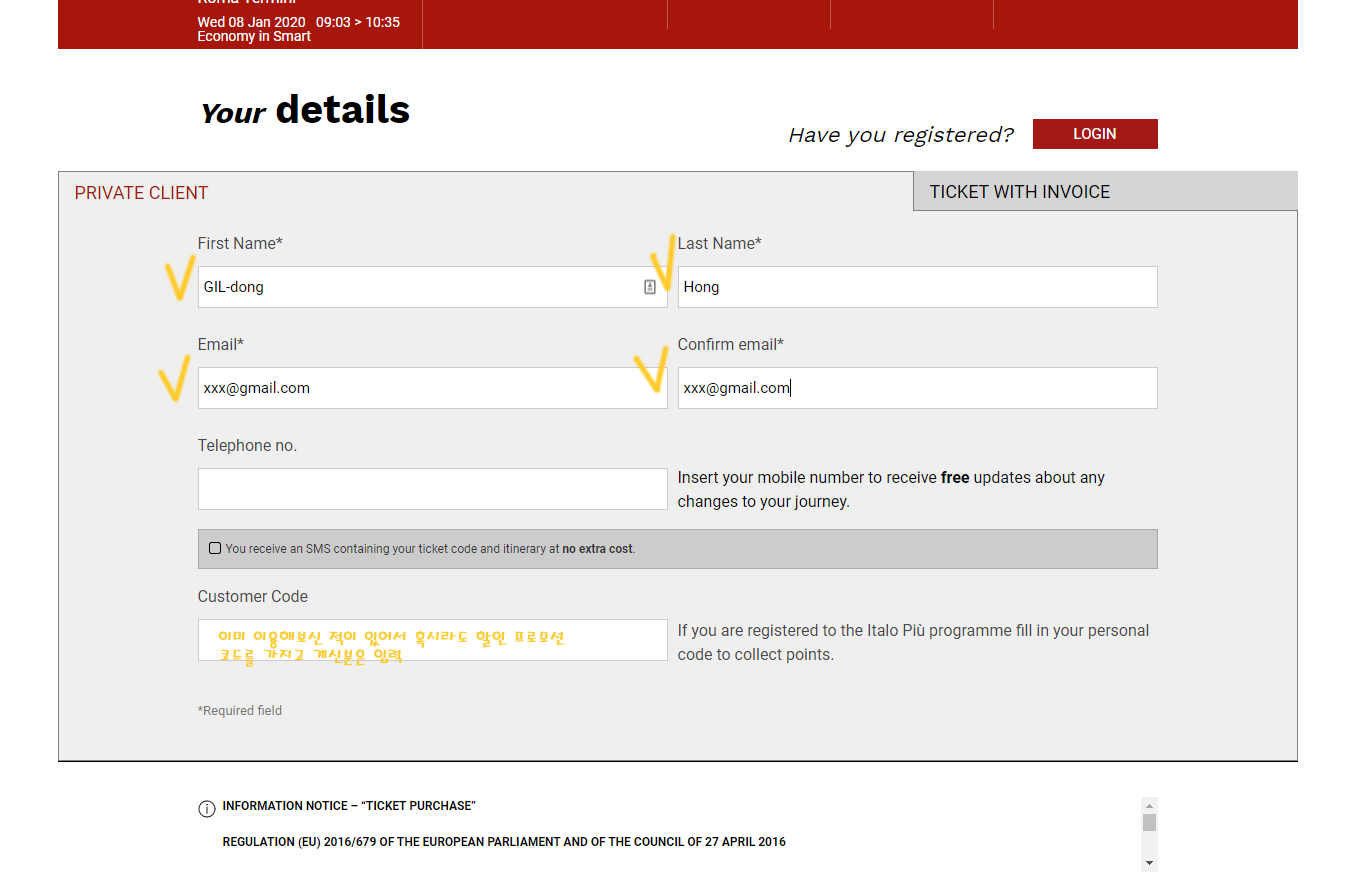Screen dimensions: 1372x885
Task: Click the 'REGULATION (EU) 2016/679' line
Action: click(x=504, y=842)
